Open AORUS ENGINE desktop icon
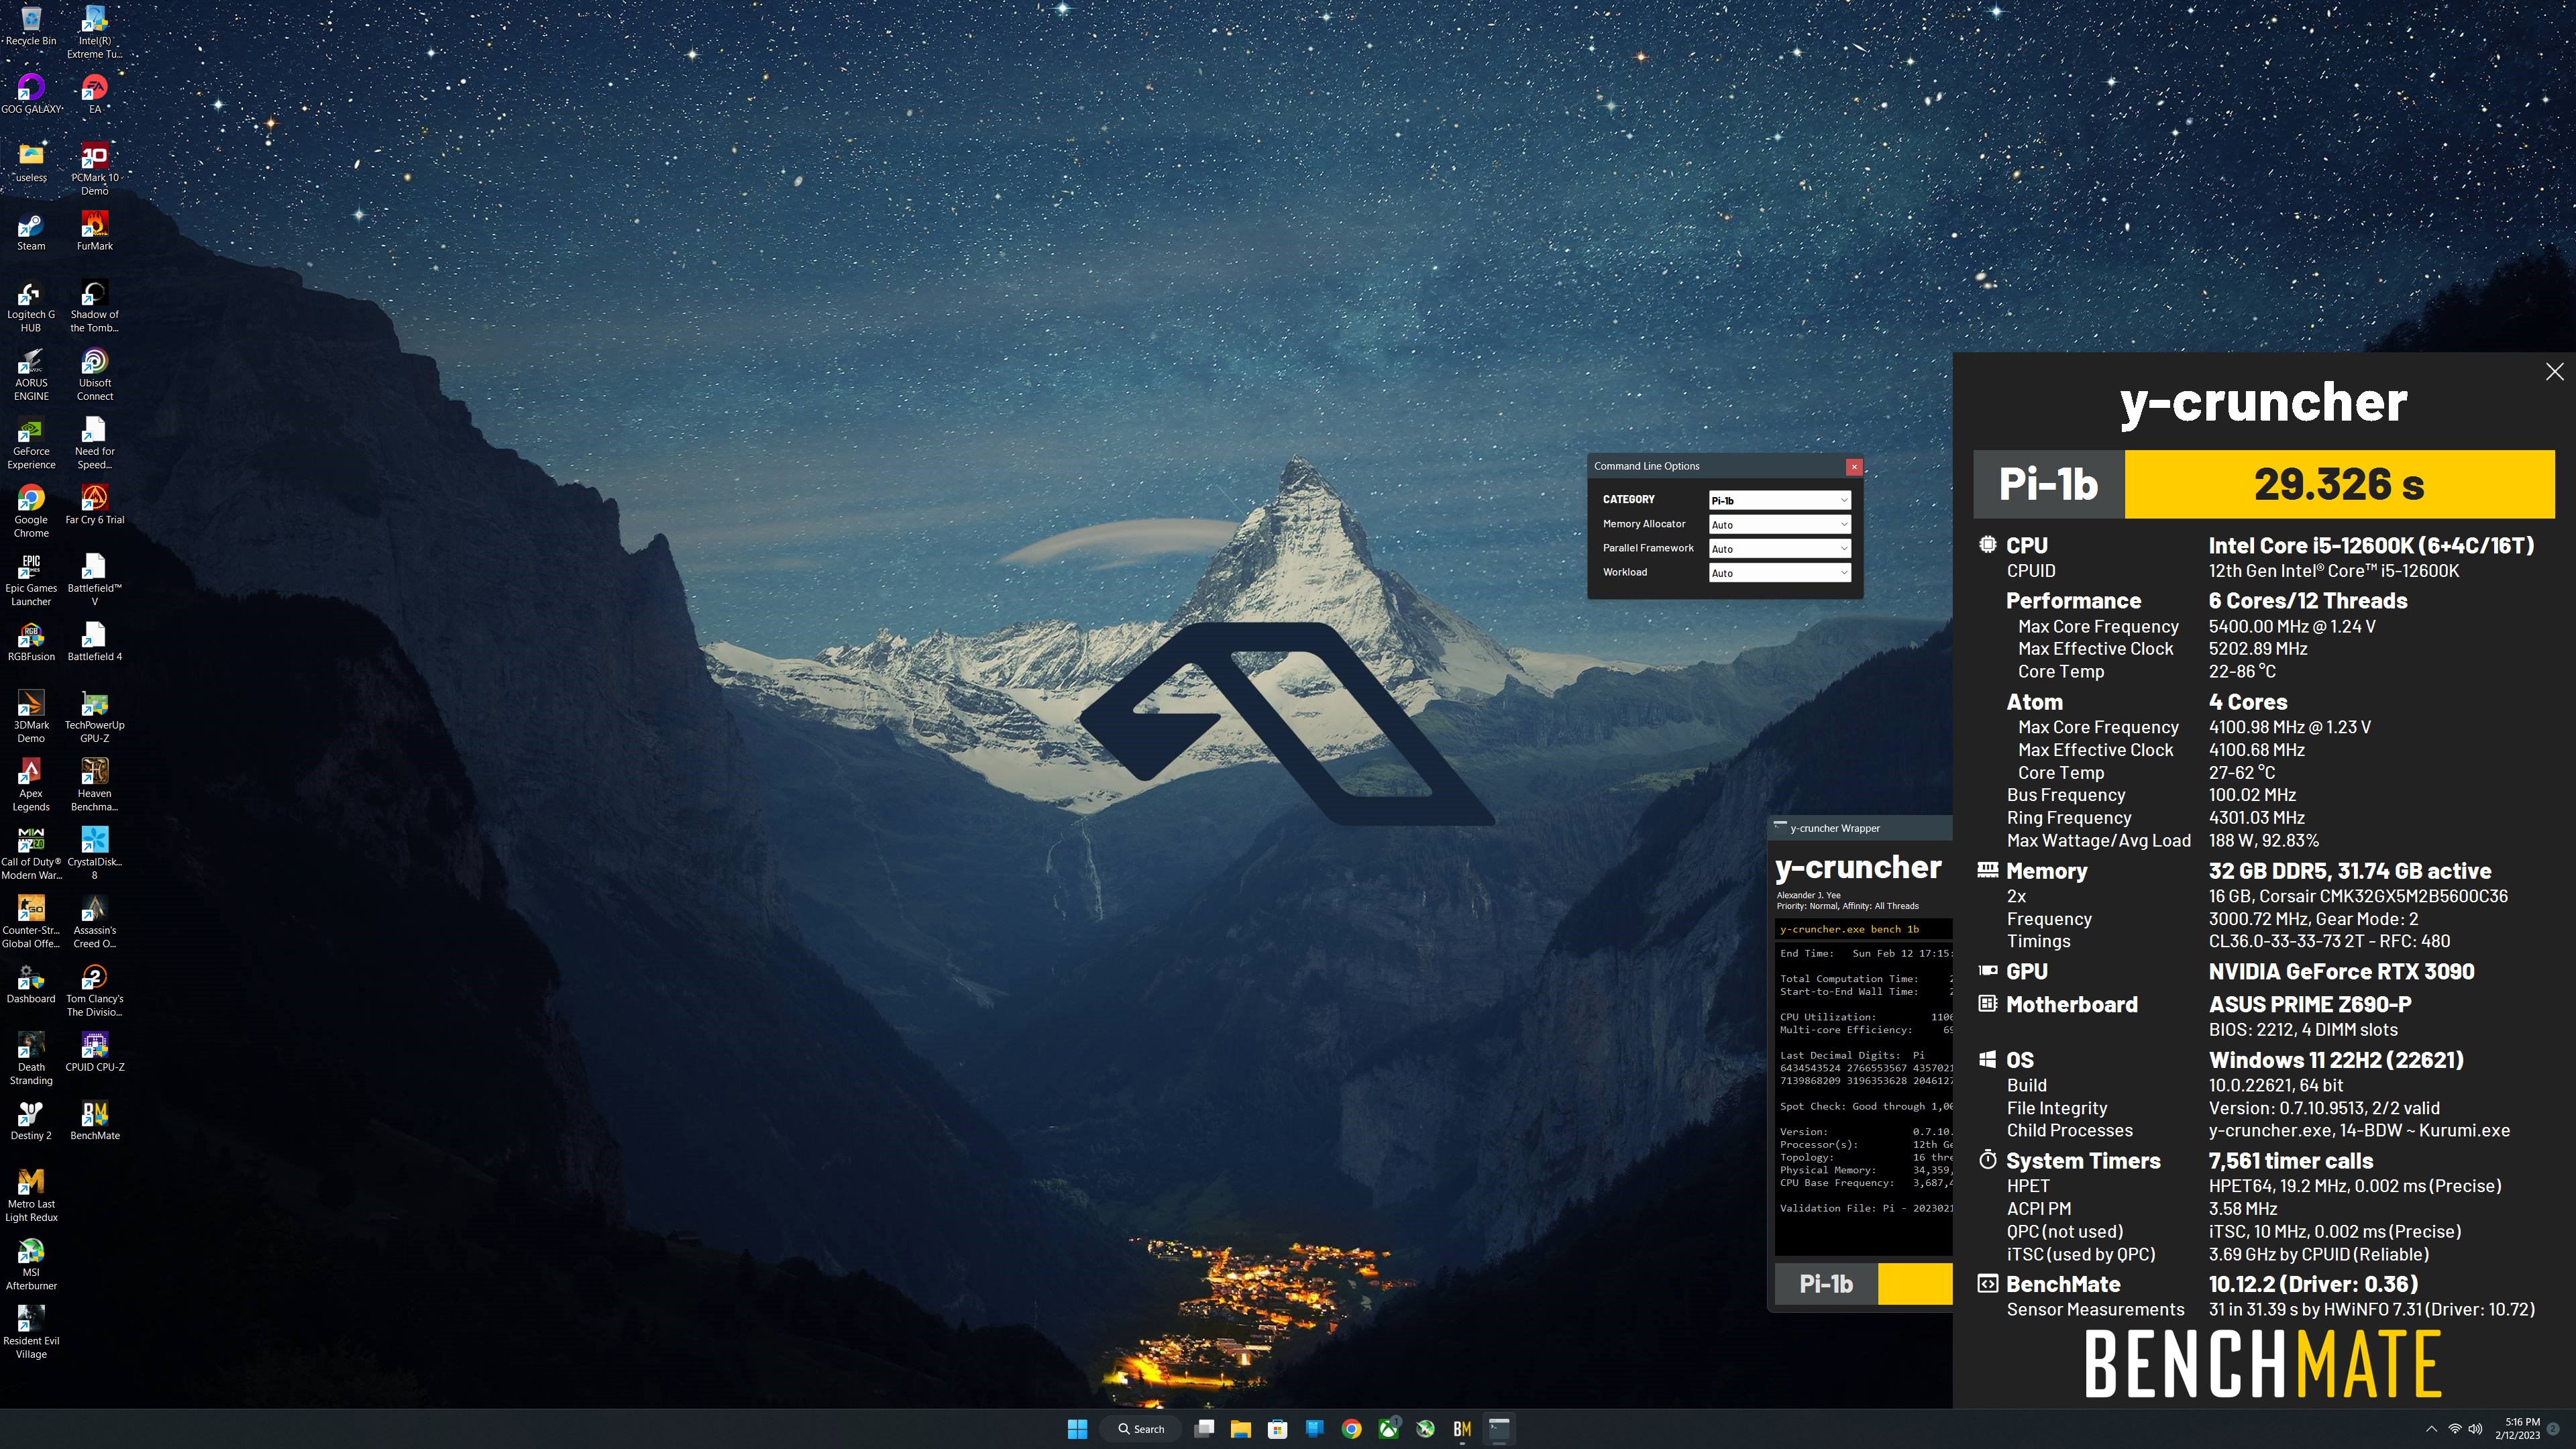This screenshot has width=2576, height=1449. click(x=31, y=374)
